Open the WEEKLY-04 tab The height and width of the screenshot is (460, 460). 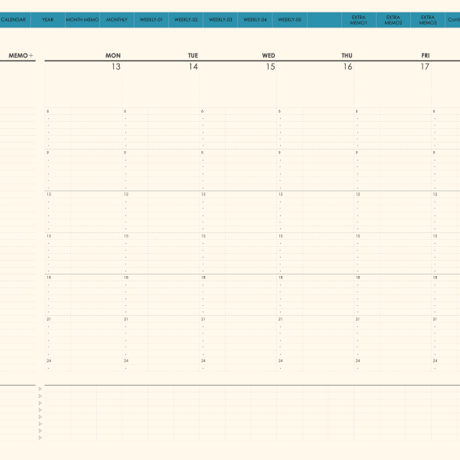[x=255, y=20]
